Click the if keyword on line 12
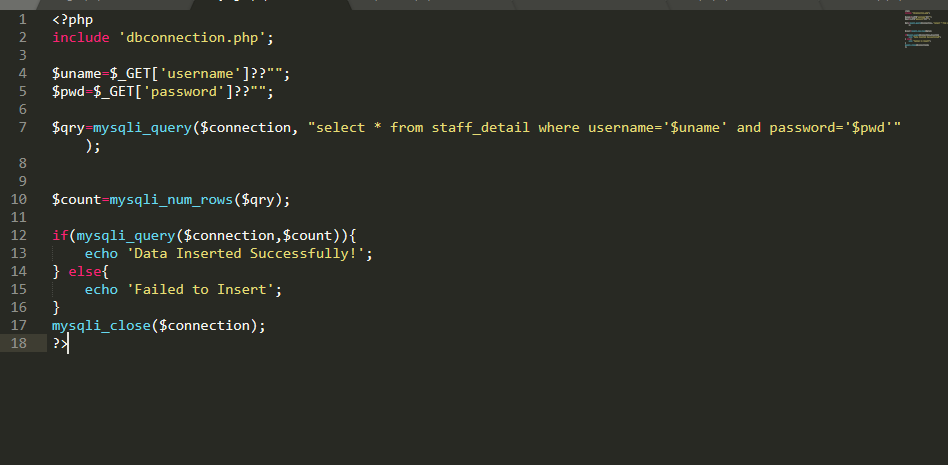 60,235
